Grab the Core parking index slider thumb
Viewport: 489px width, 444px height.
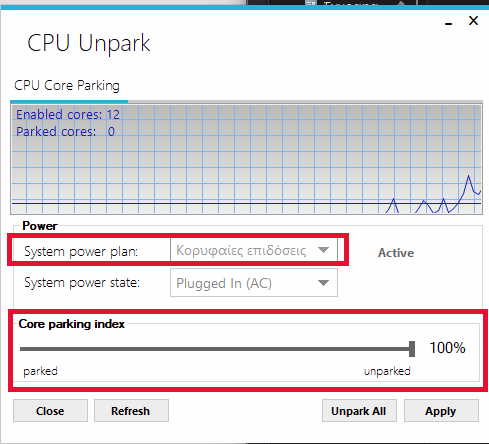click(412, 349)
